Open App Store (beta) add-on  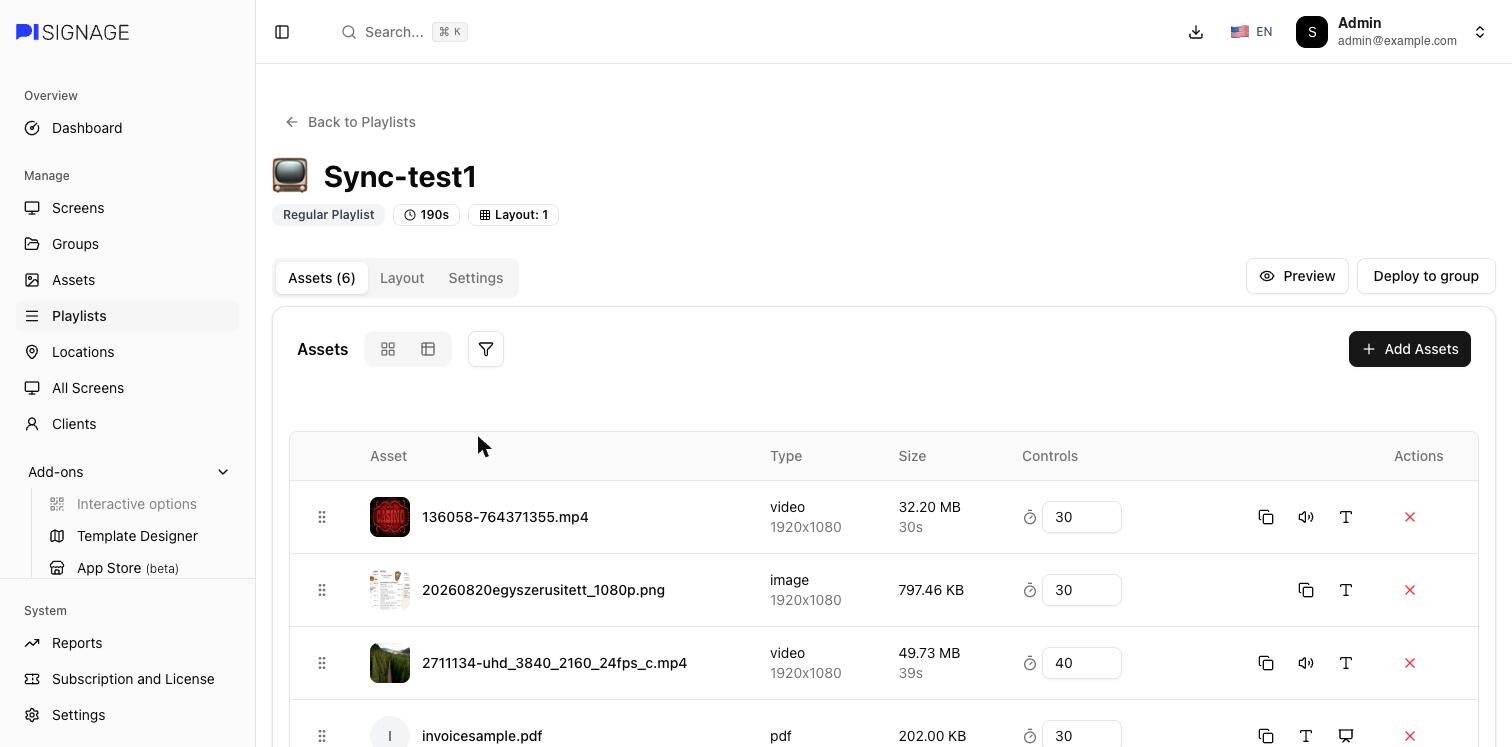pyautogui.click(x=128, y=568)
